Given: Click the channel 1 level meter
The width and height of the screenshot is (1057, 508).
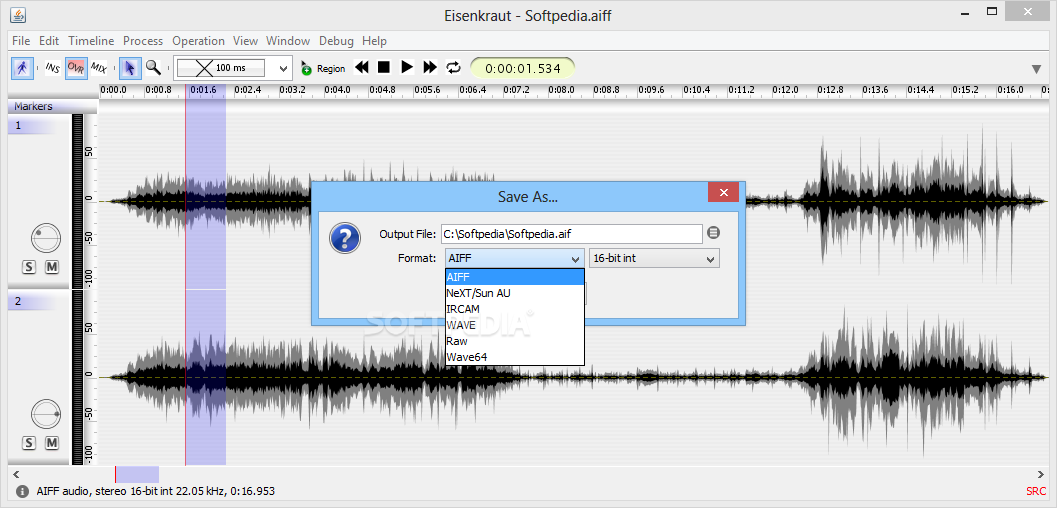Looking at the screenshot, I should 78,201.
